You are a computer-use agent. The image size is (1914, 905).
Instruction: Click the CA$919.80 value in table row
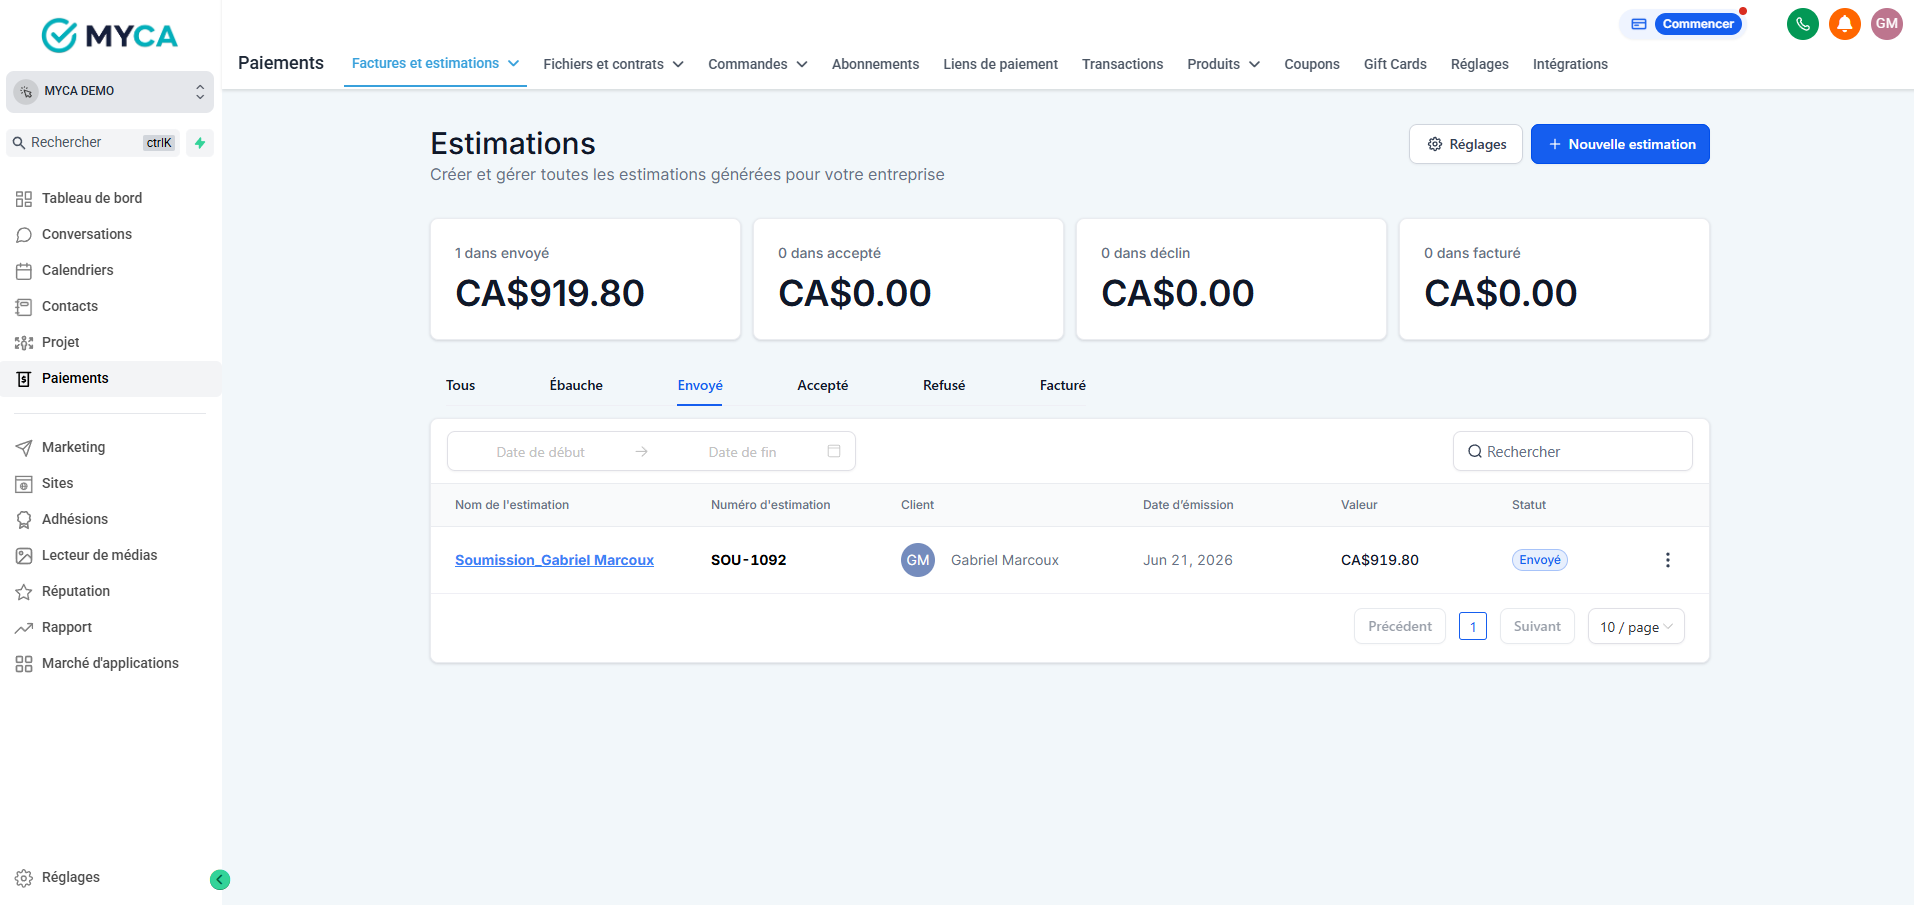(x=1379, y=560)
